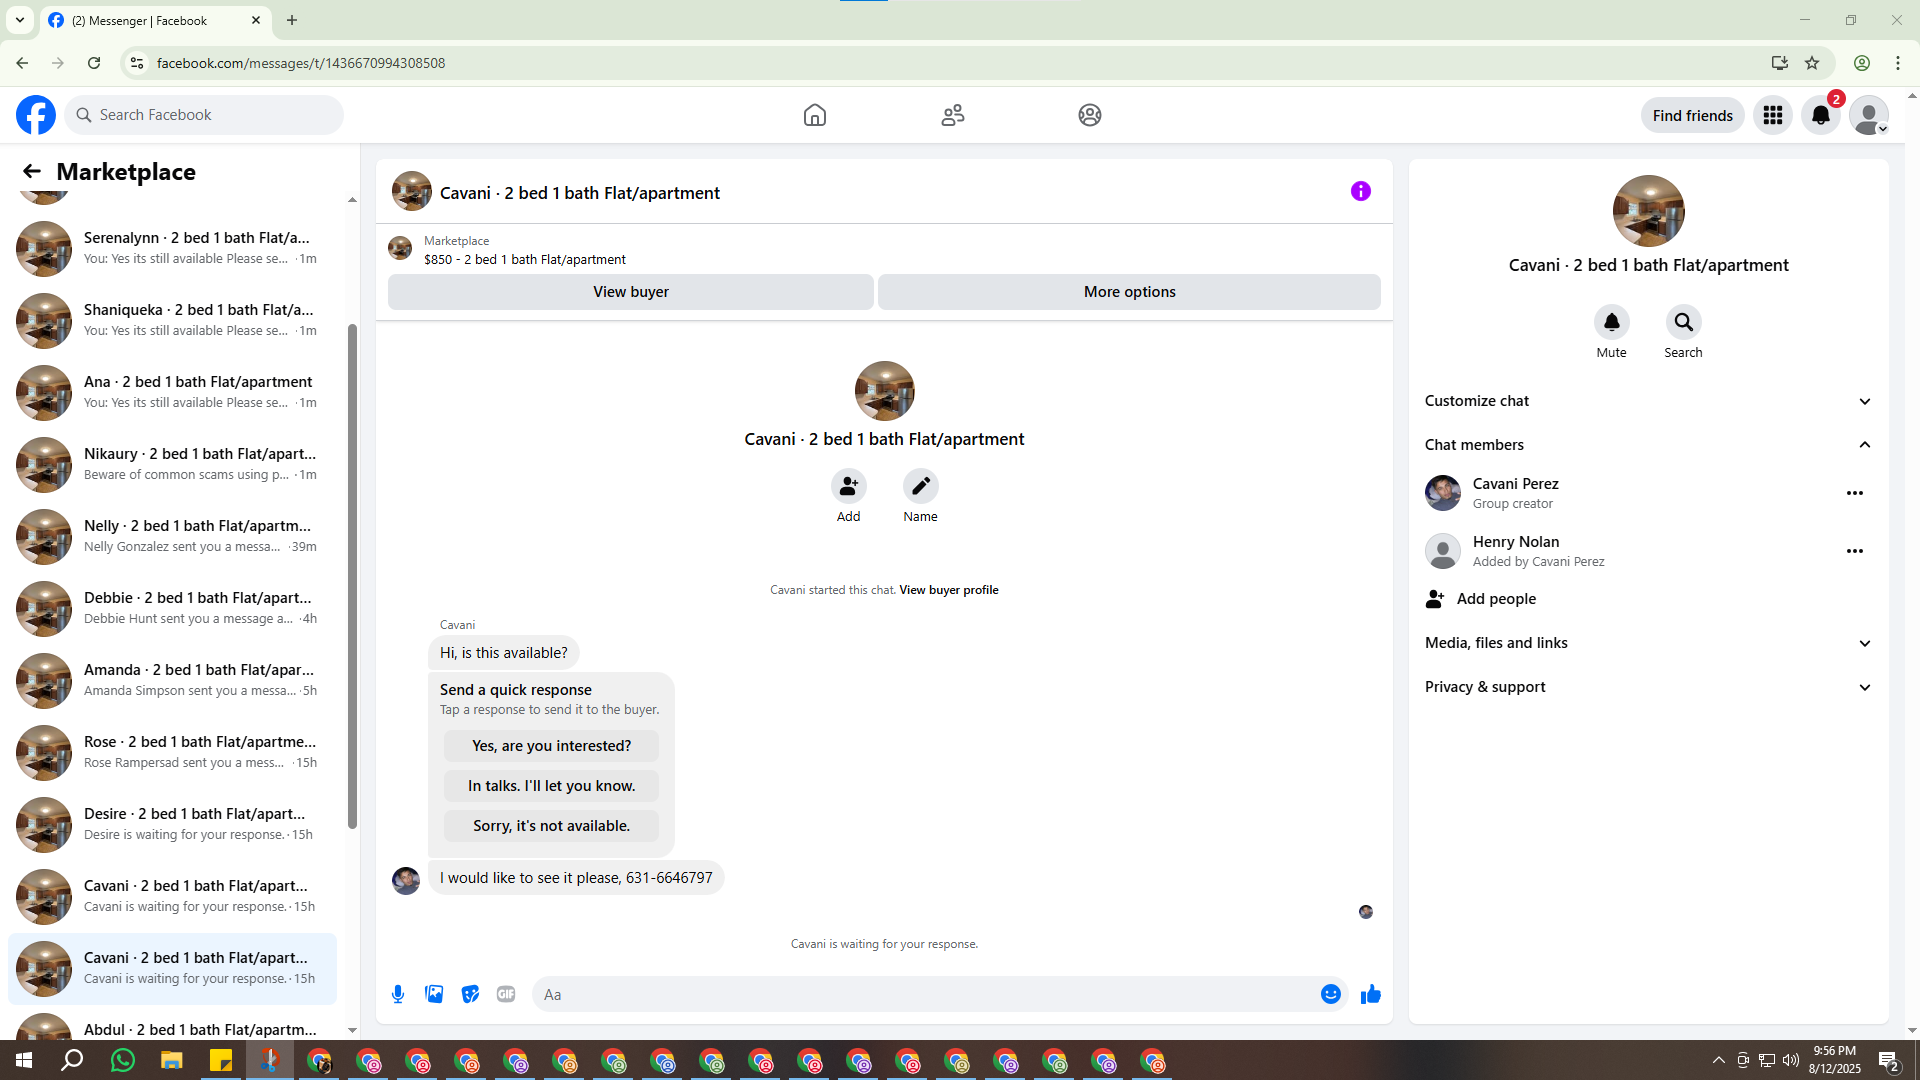Open the GIF picker

506,994
